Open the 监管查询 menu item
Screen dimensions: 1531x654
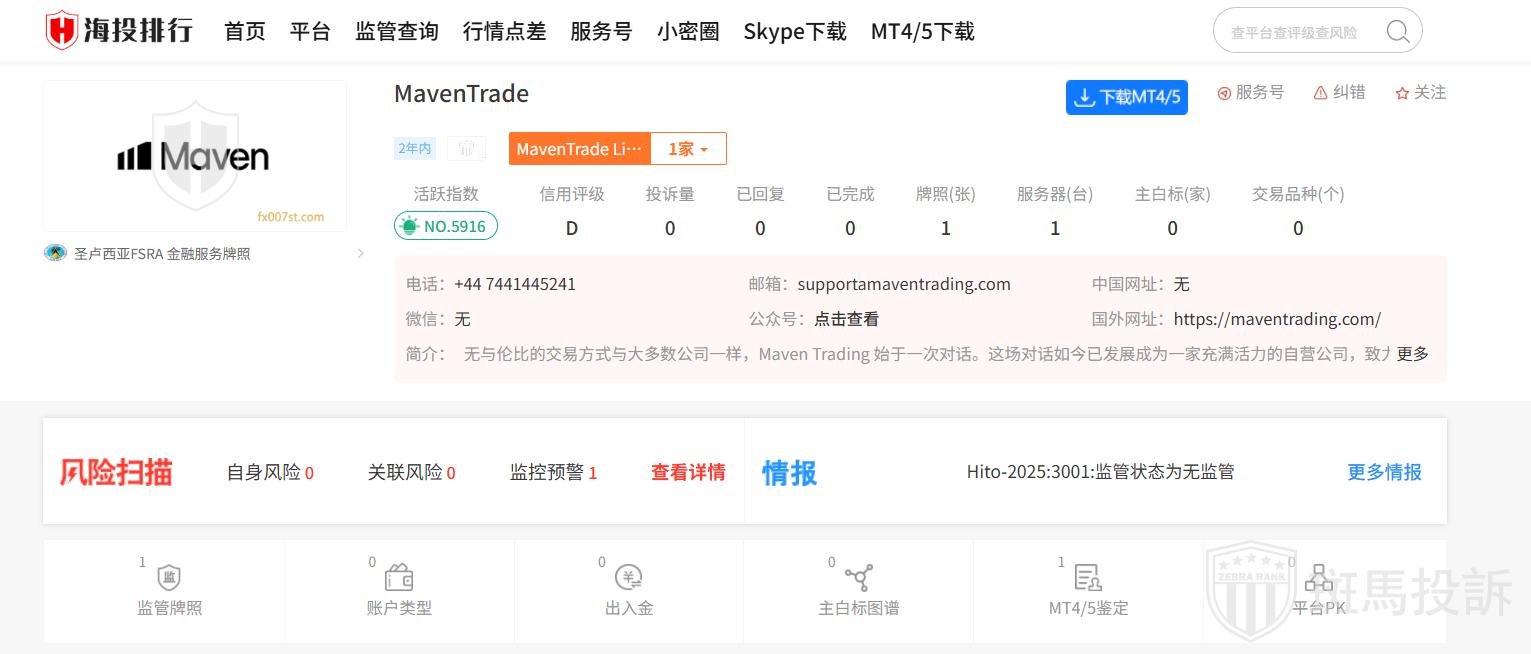396,32
